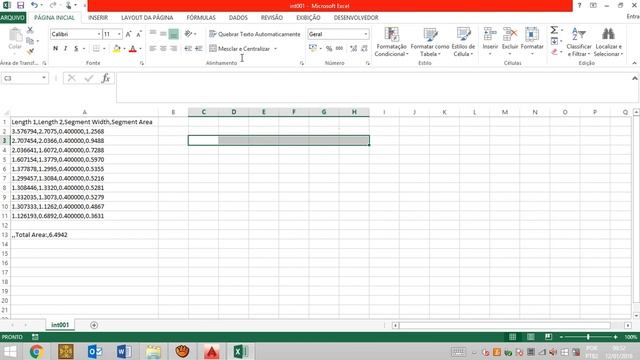This screenshot has height=360, width=640.
Task: Toggle underline S formatting
Action: pos(76,49)
